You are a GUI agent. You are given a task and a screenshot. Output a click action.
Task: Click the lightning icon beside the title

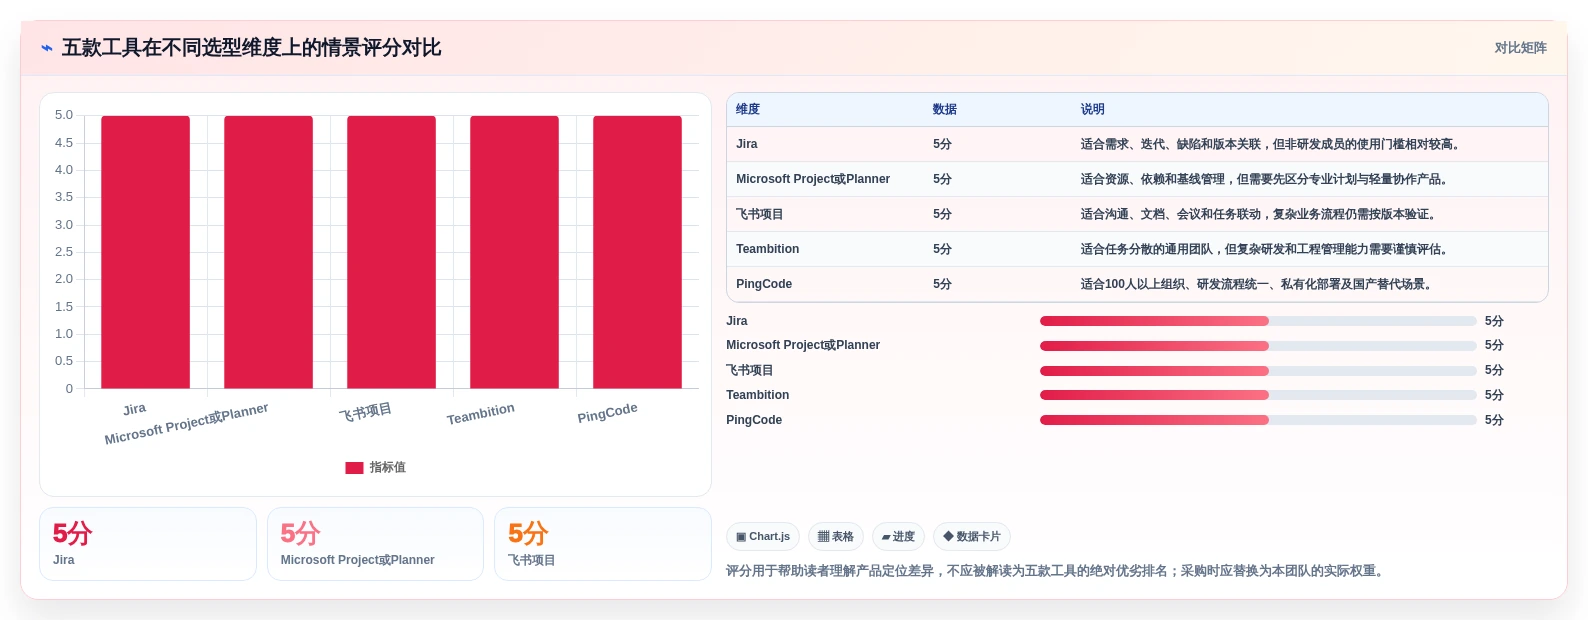click(x=47, y=48)
